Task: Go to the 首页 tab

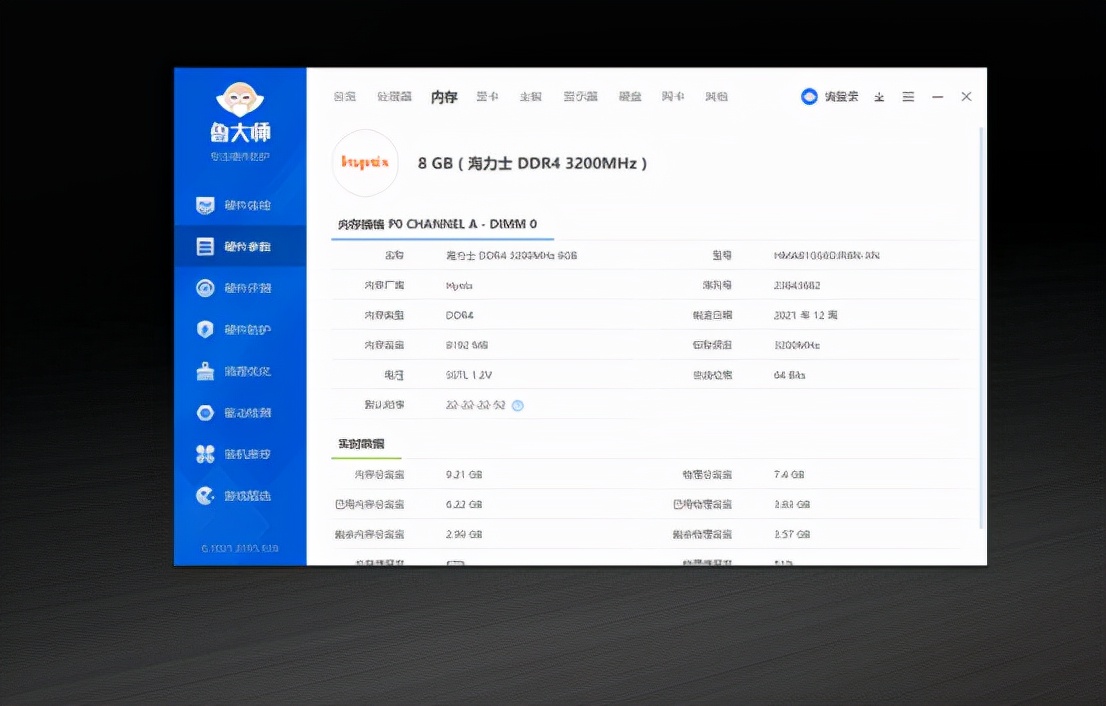Action: [345, 97]
